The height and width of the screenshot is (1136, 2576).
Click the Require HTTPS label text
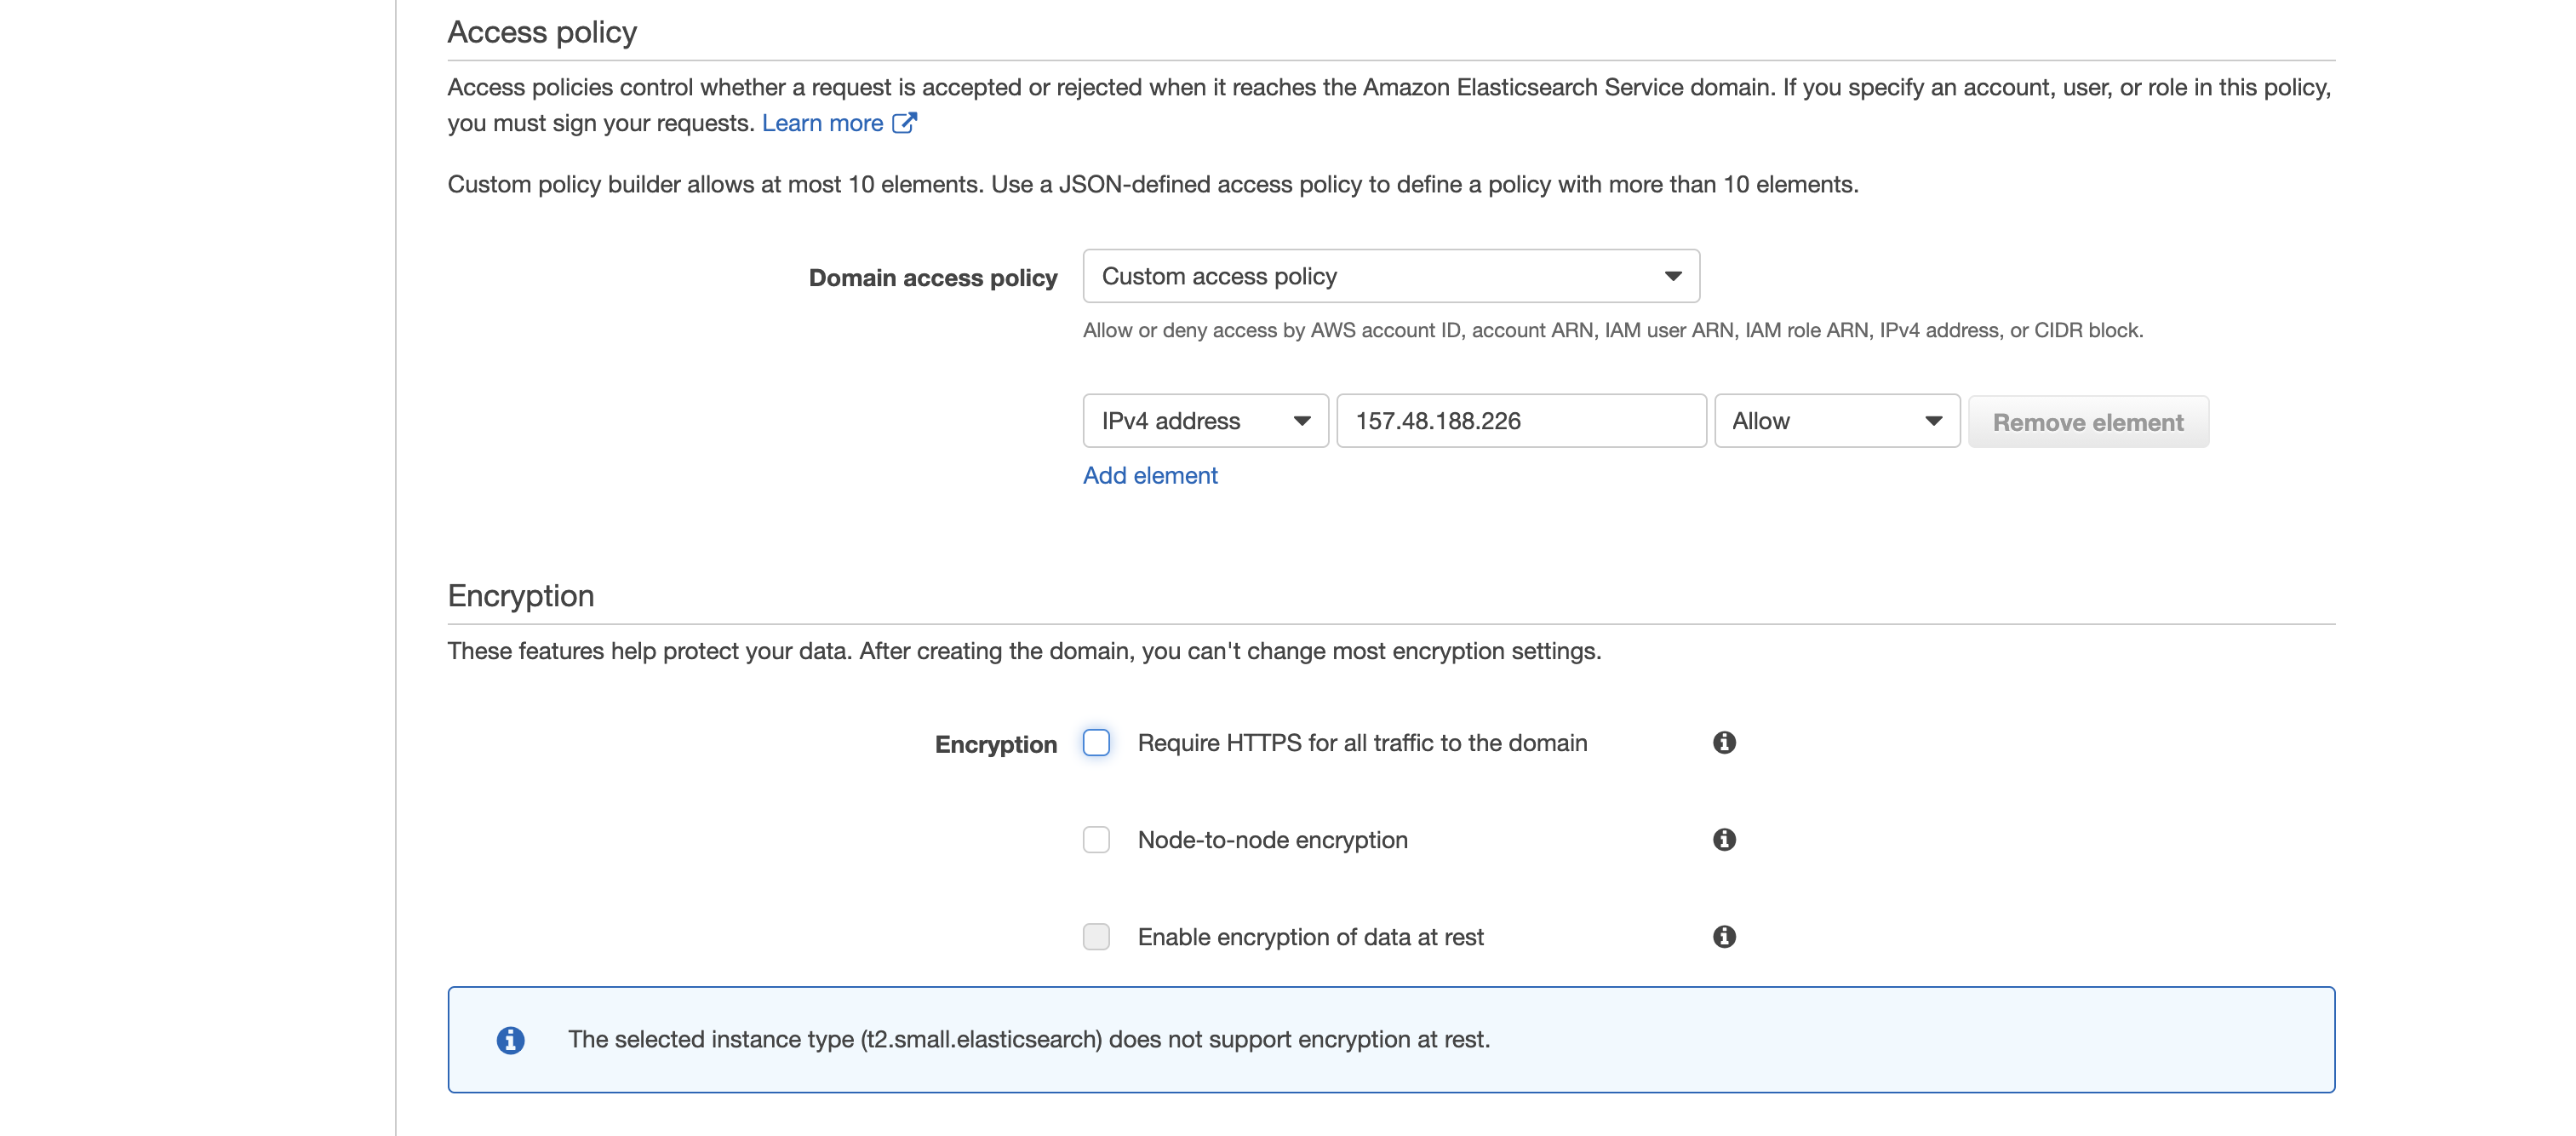[x=1362, y=743]
